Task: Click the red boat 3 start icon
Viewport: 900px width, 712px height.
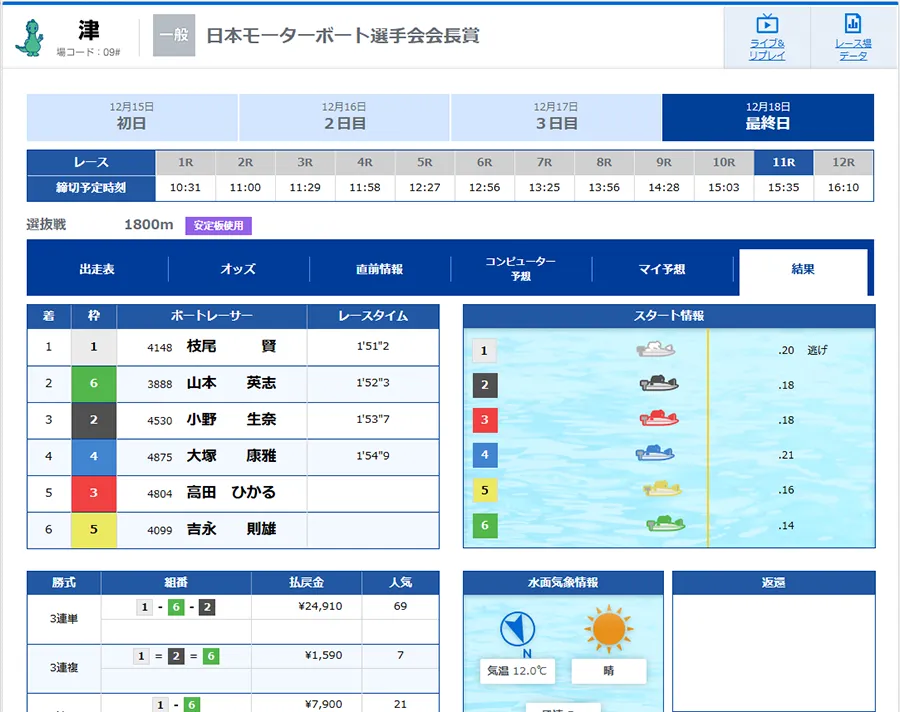Action: click(x=659, y=419)
